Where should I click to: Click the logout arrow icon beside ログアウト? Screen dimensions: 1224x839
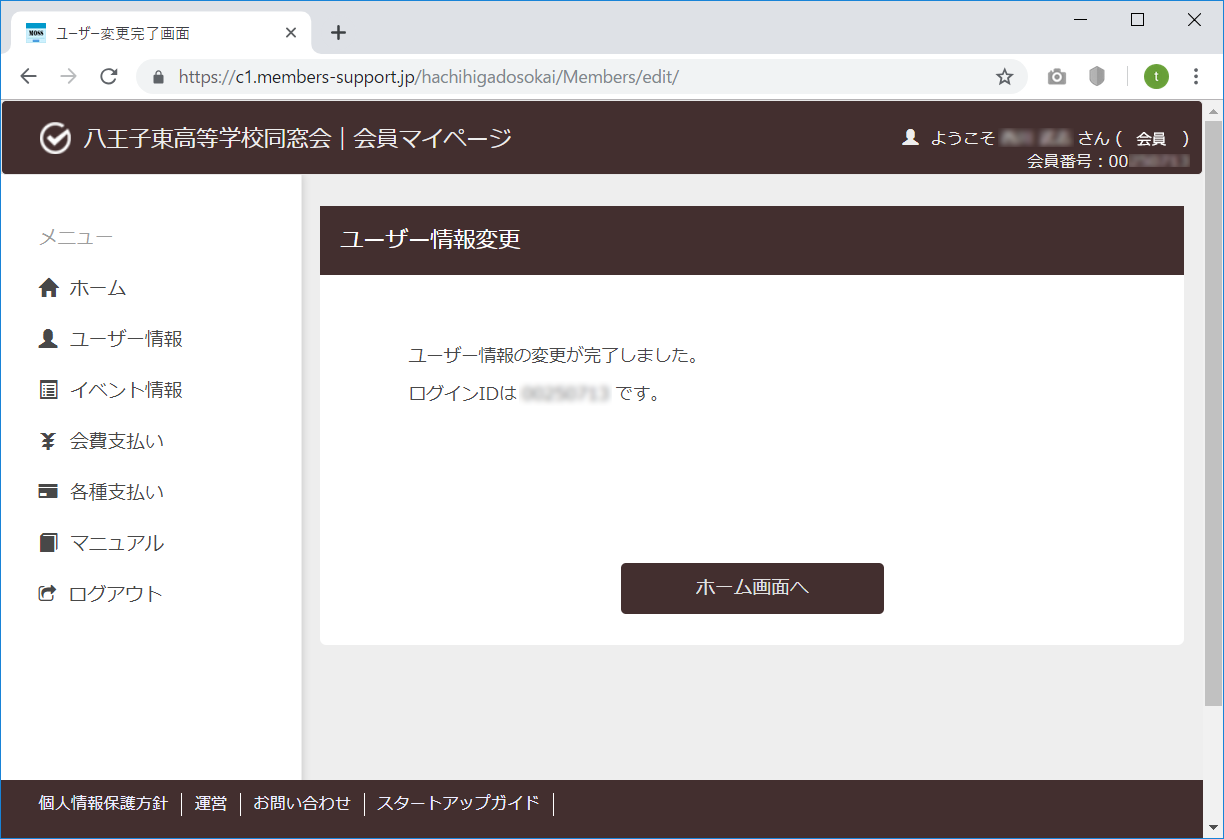[47, 593]
